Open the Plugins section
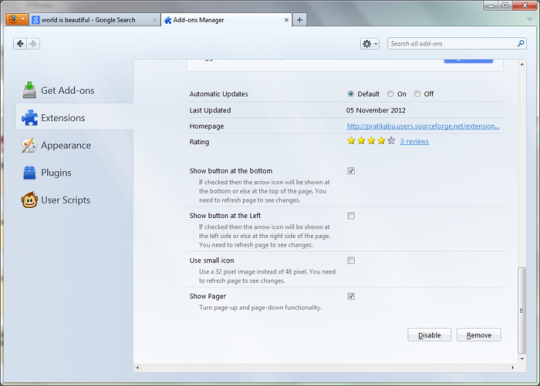 [74, 173]
